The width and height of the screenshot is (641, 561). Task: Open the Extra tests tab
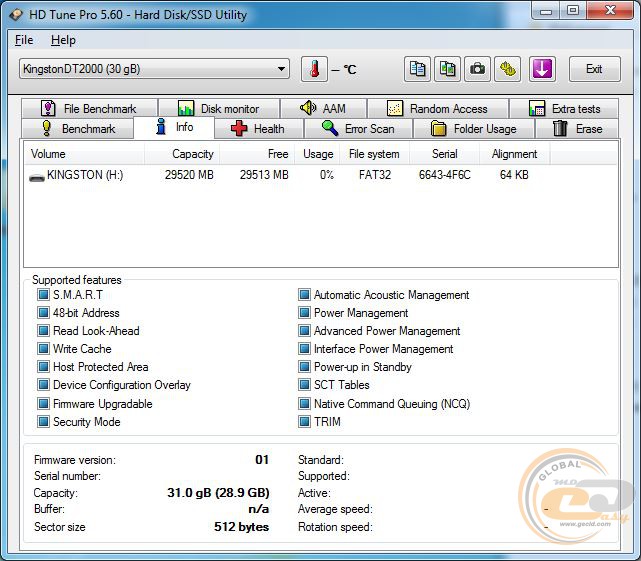coord(564,109)
